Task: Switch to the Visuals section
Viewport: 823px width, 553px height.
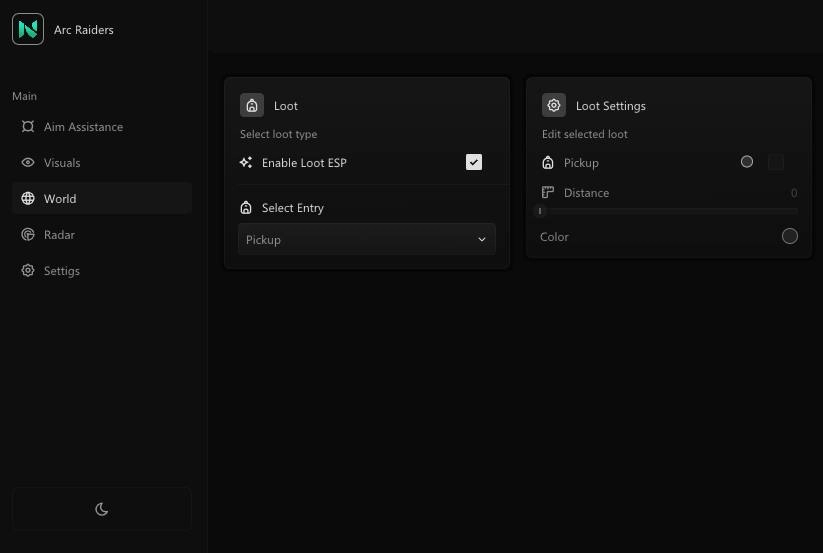Action: (x=62, y=163)
